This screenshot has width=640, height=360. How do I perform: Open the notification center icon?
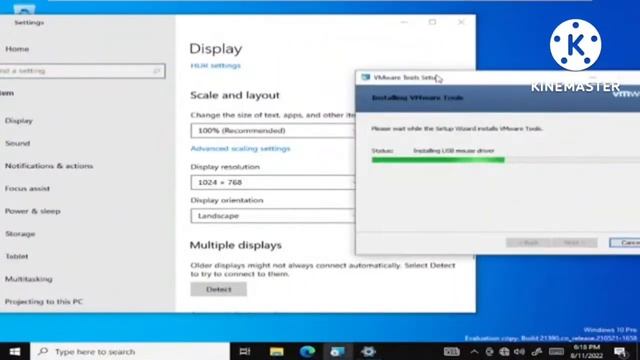(620, 351)
